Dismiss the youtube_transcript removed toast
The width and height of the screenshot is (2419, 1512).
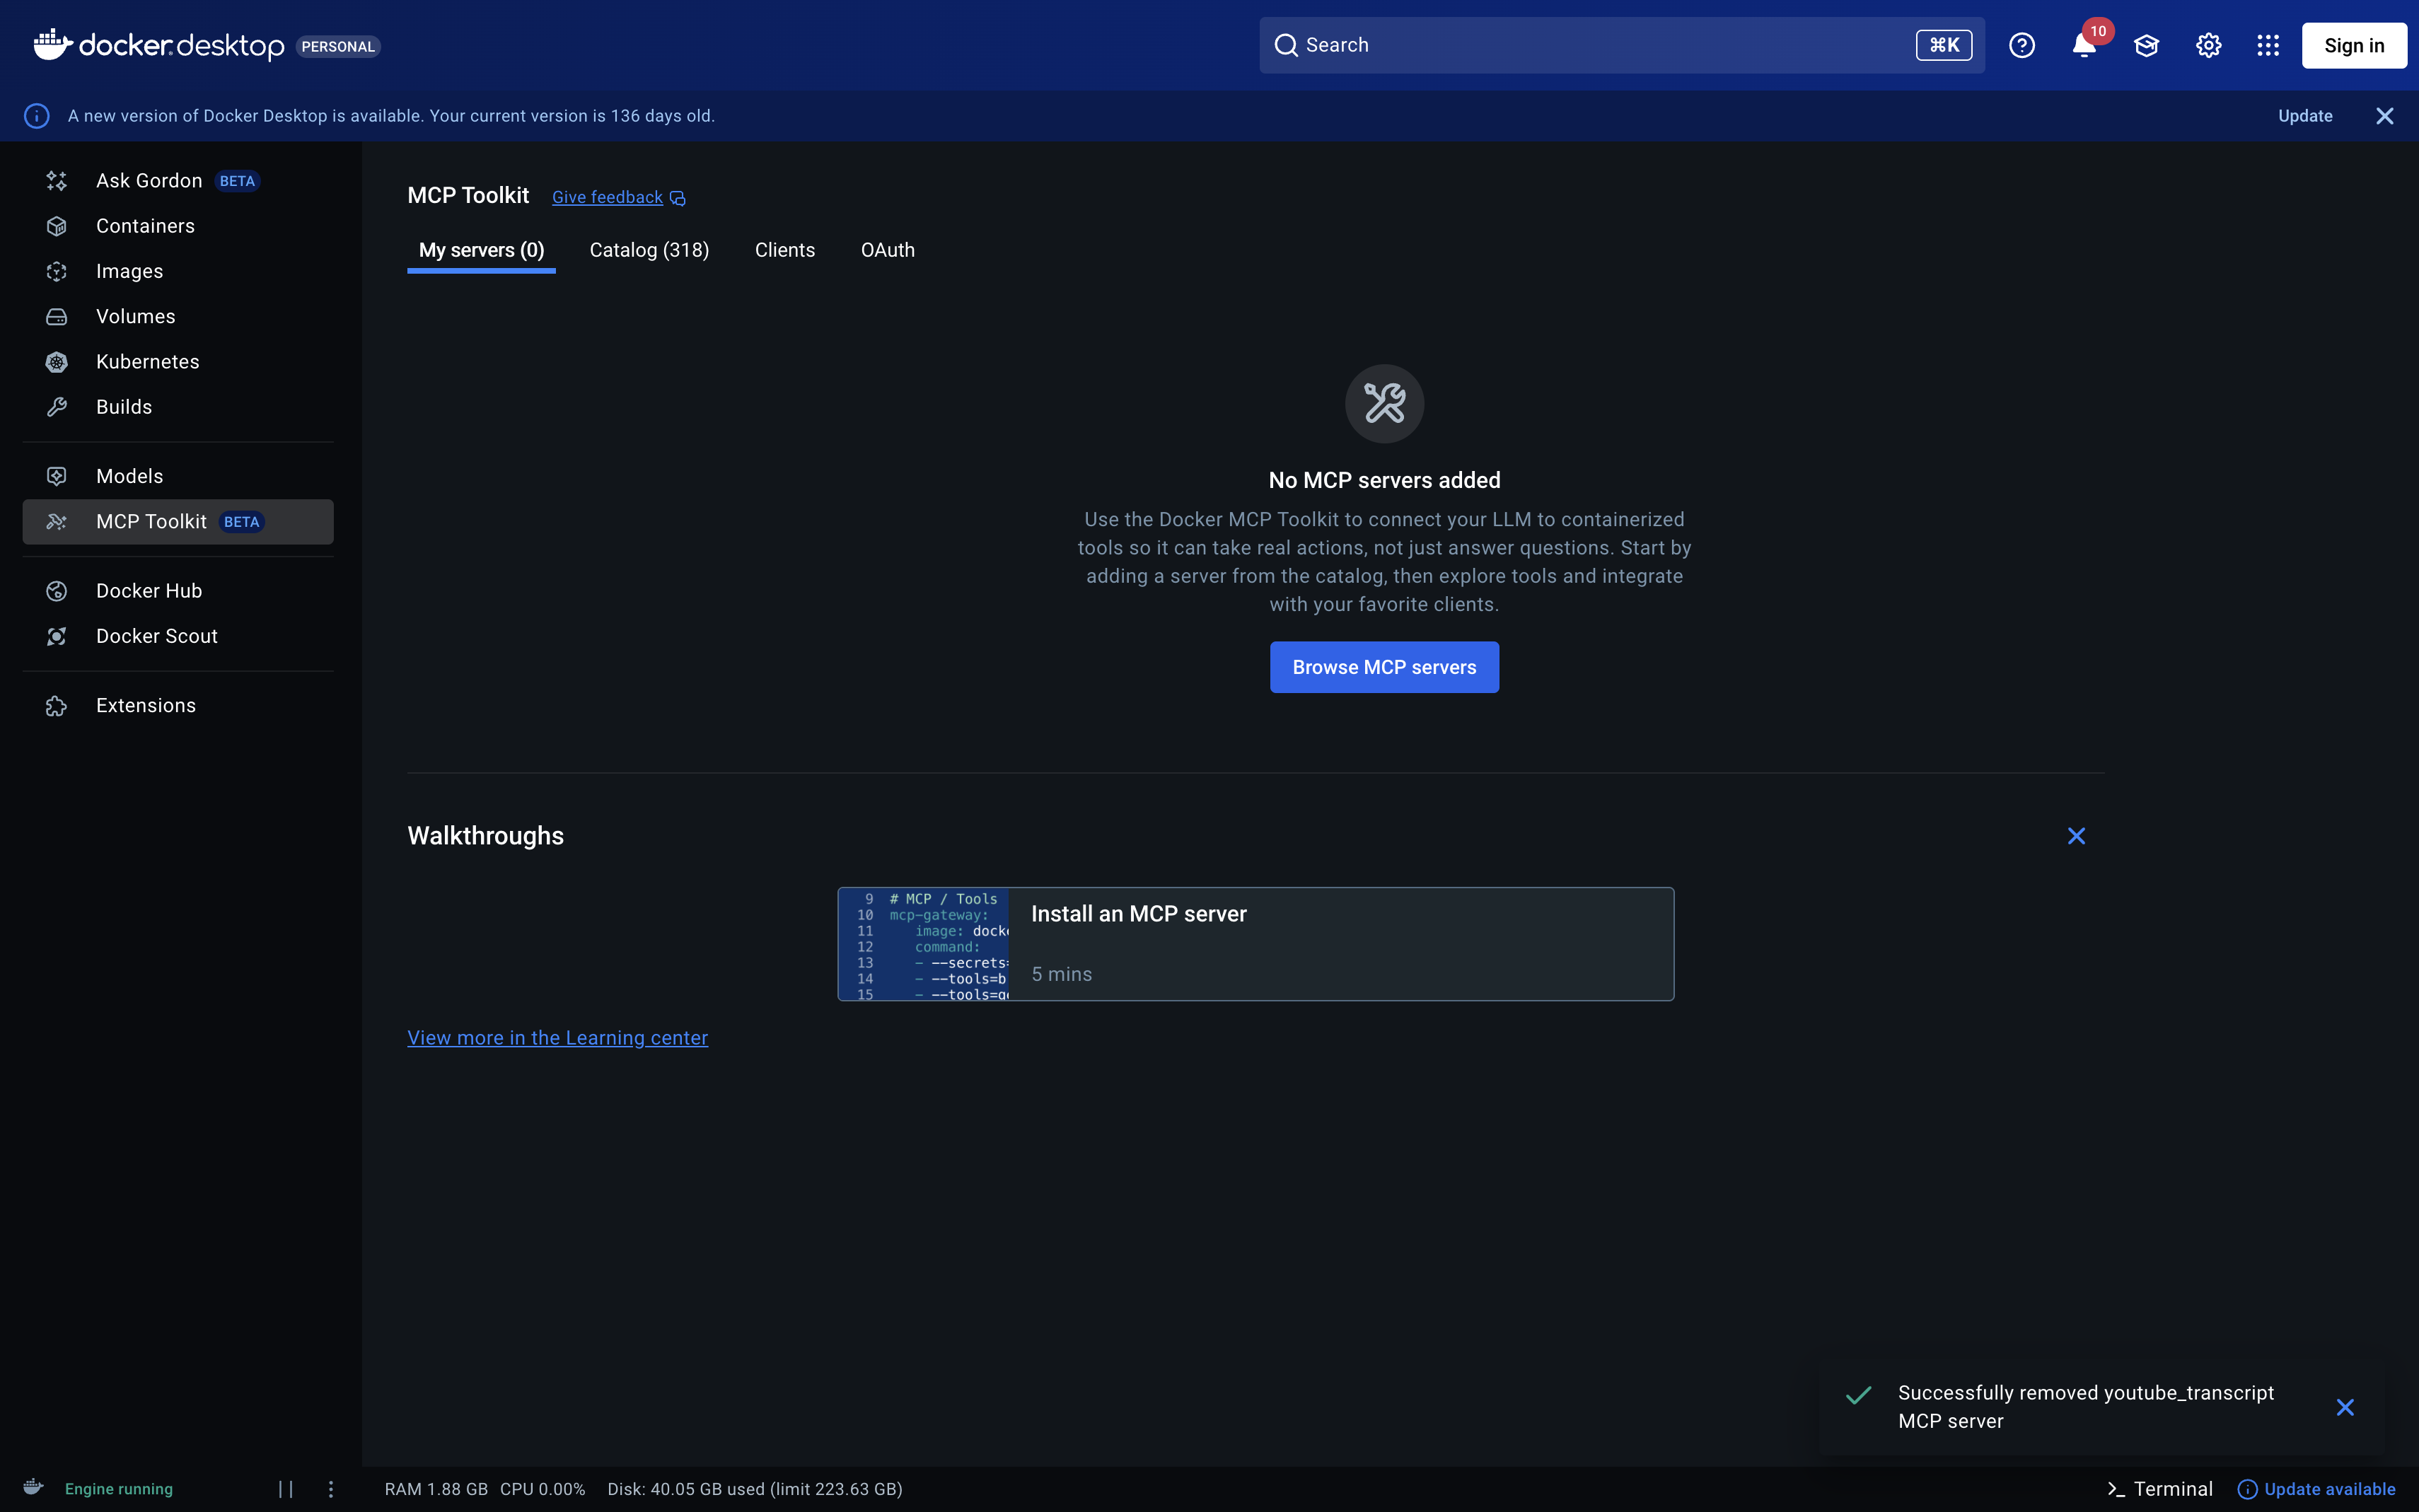tap(2345, 1407)
